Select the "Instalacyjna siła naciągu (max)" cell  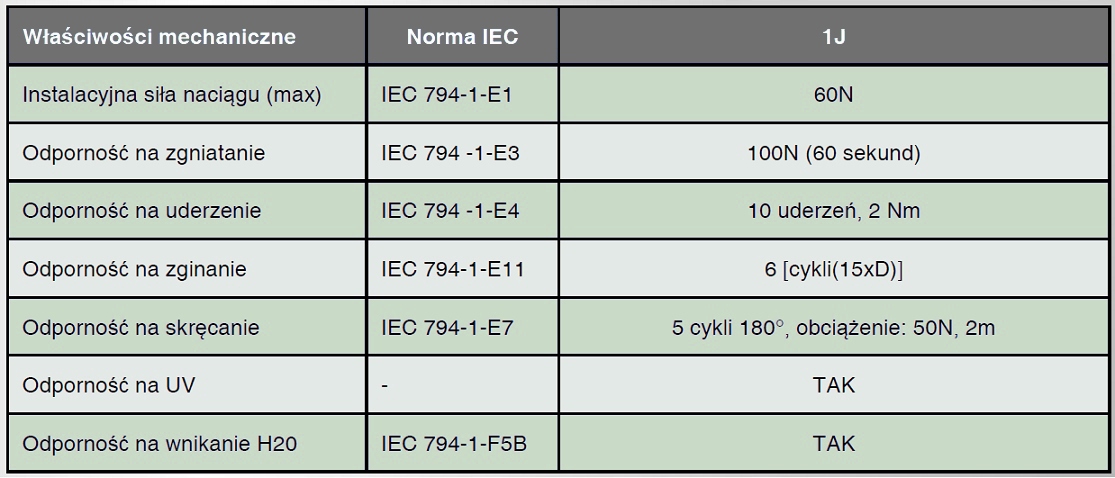(x=177, y=95)
